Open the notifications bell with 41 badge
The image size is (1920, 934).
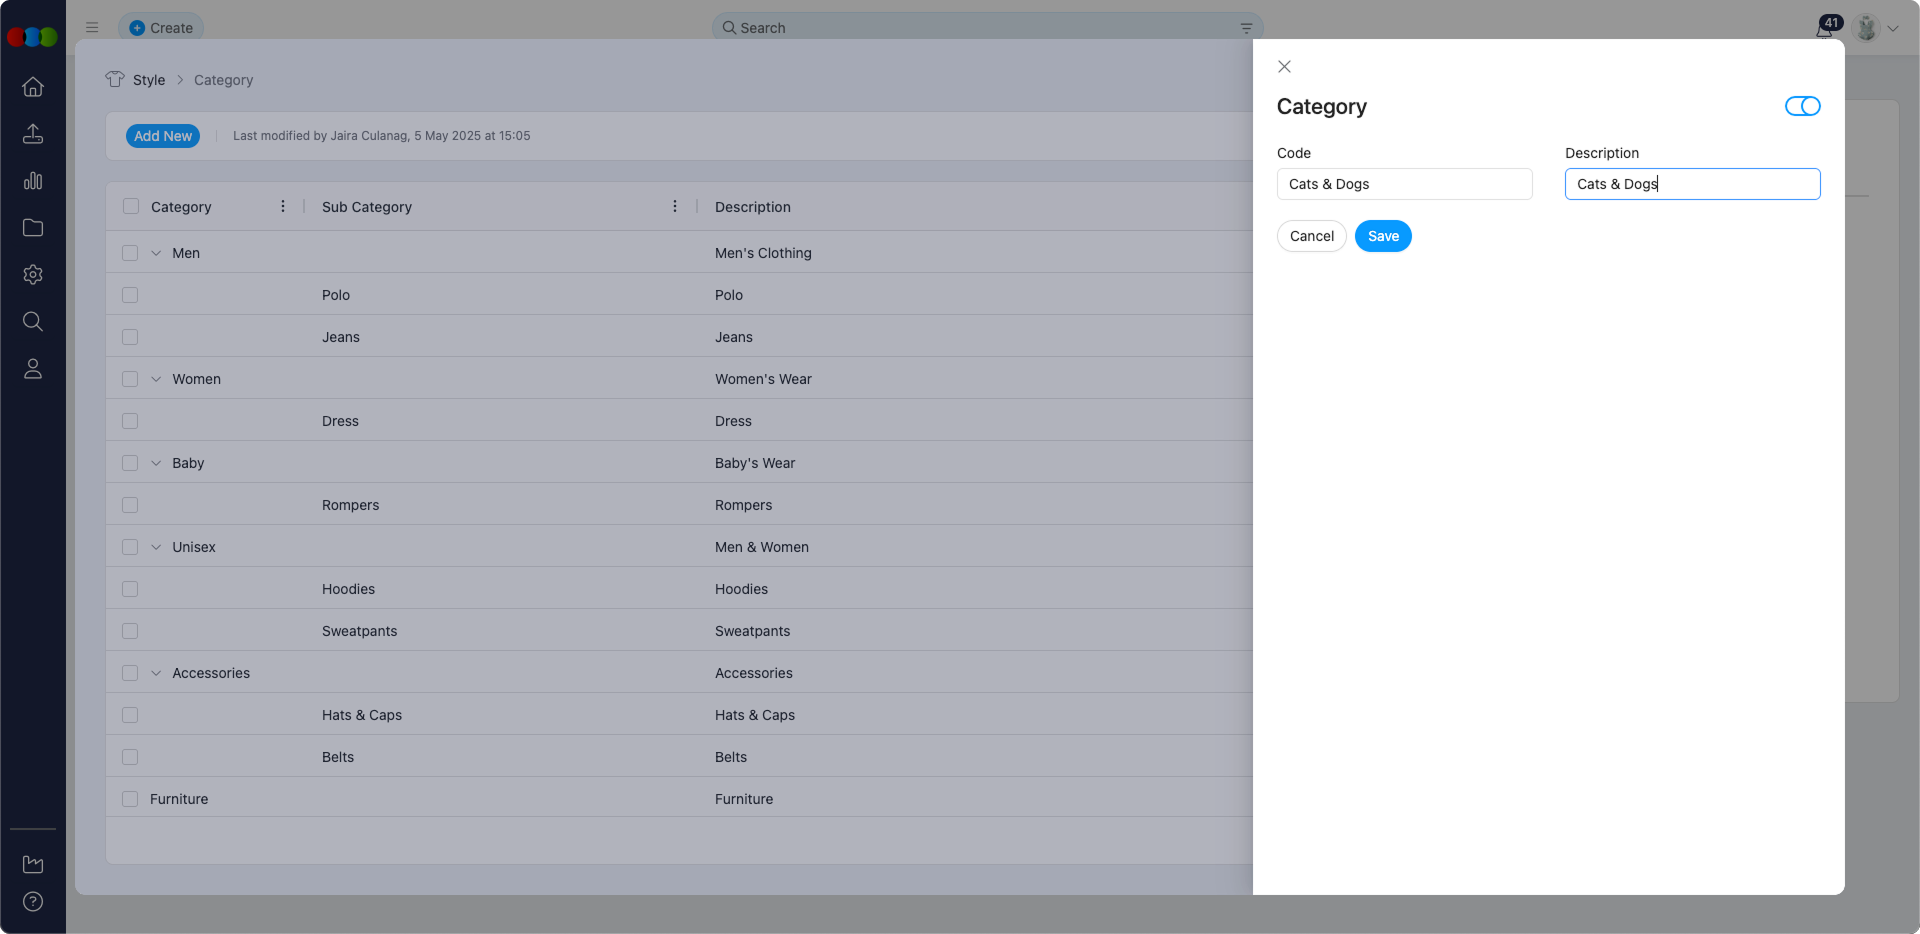pos(1825,28)
